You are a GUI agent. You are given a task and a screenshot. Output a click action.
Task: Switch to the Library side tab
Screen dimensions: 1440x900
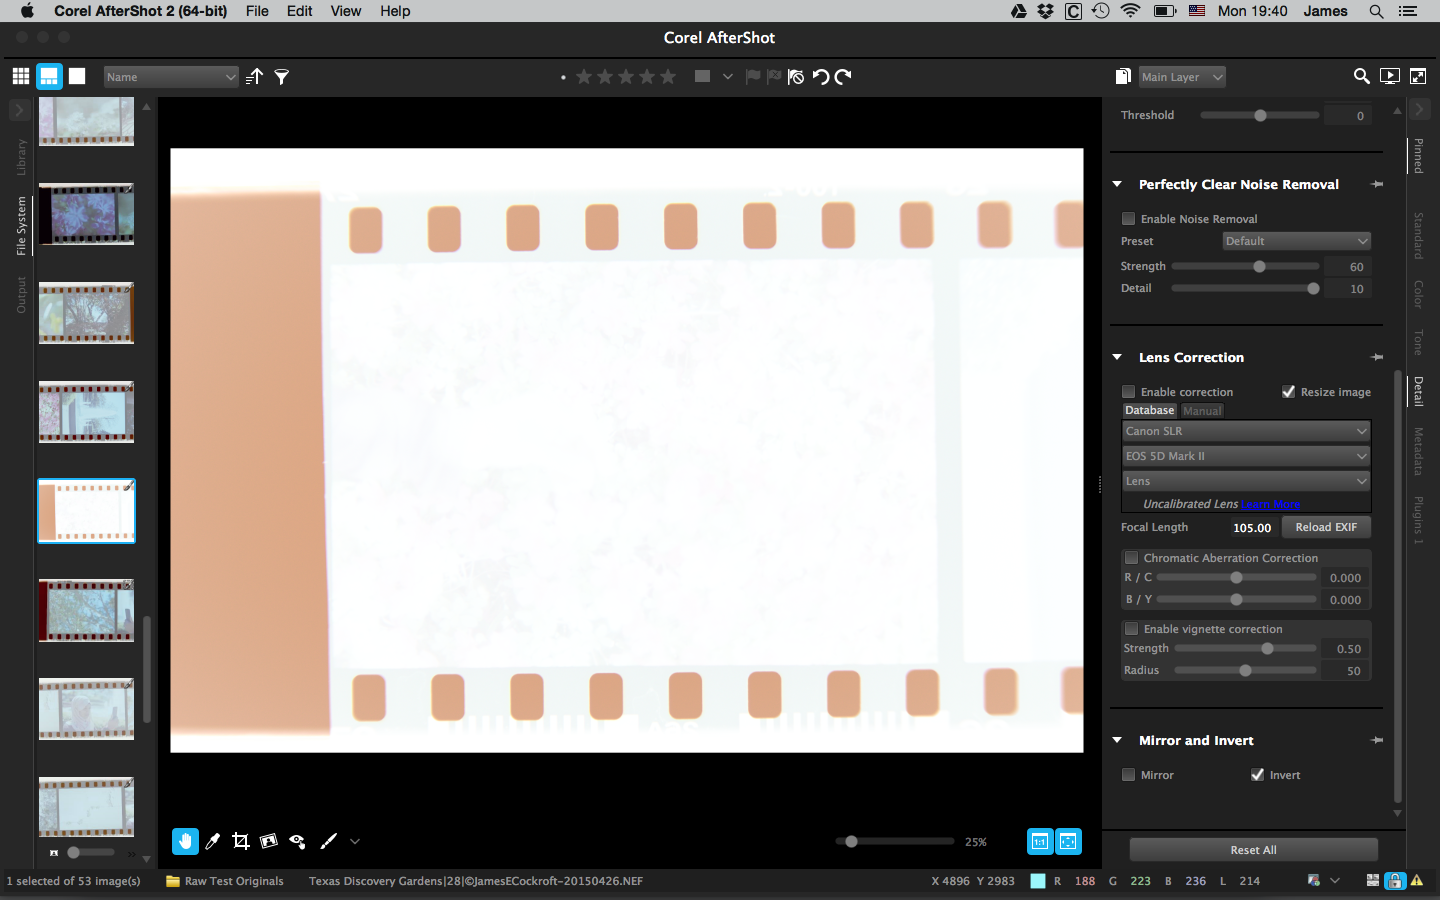[x=21, y=157]
